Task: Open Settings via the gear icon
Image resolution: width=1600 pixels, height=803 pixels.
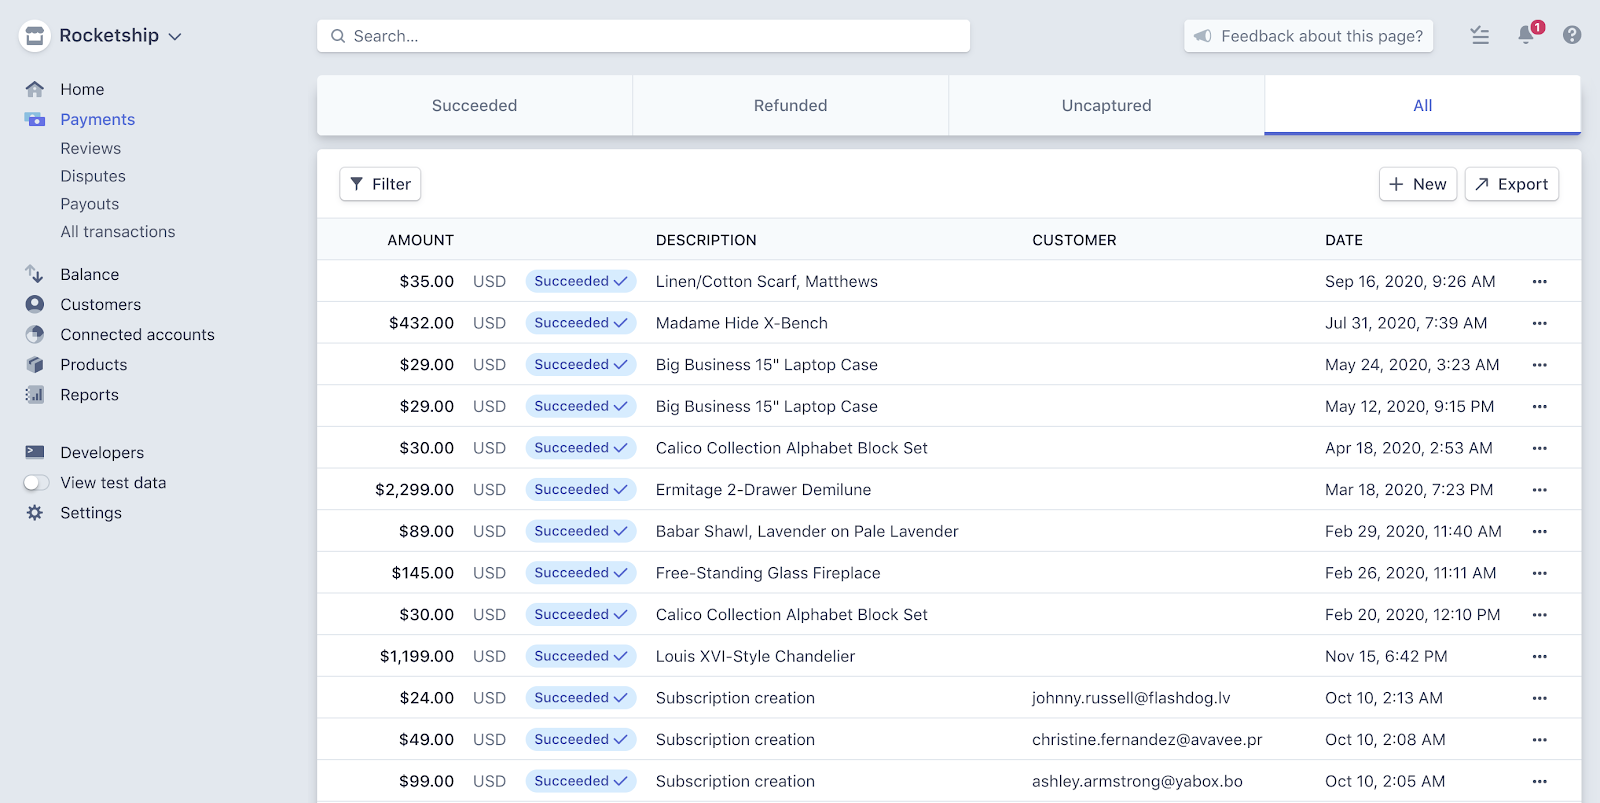Action: click(x=35, y=513)
